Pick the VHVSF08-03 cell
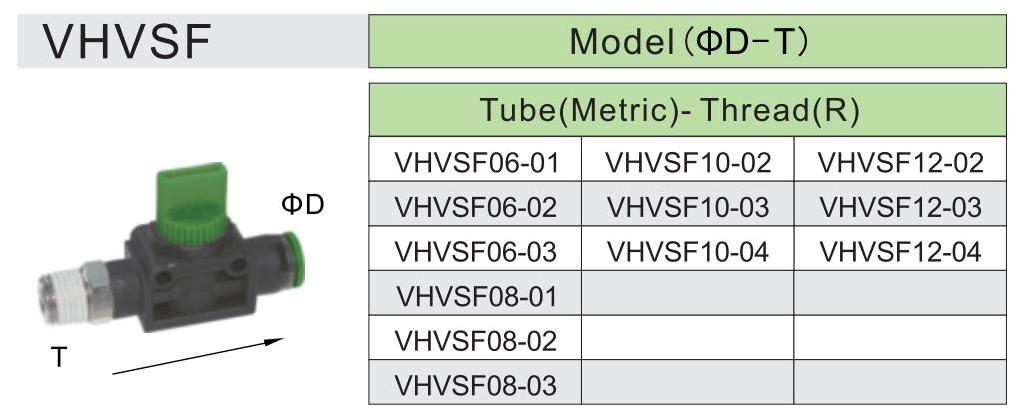The height and width of the screenshot is (412, 1022). click(x=475, y=384)
